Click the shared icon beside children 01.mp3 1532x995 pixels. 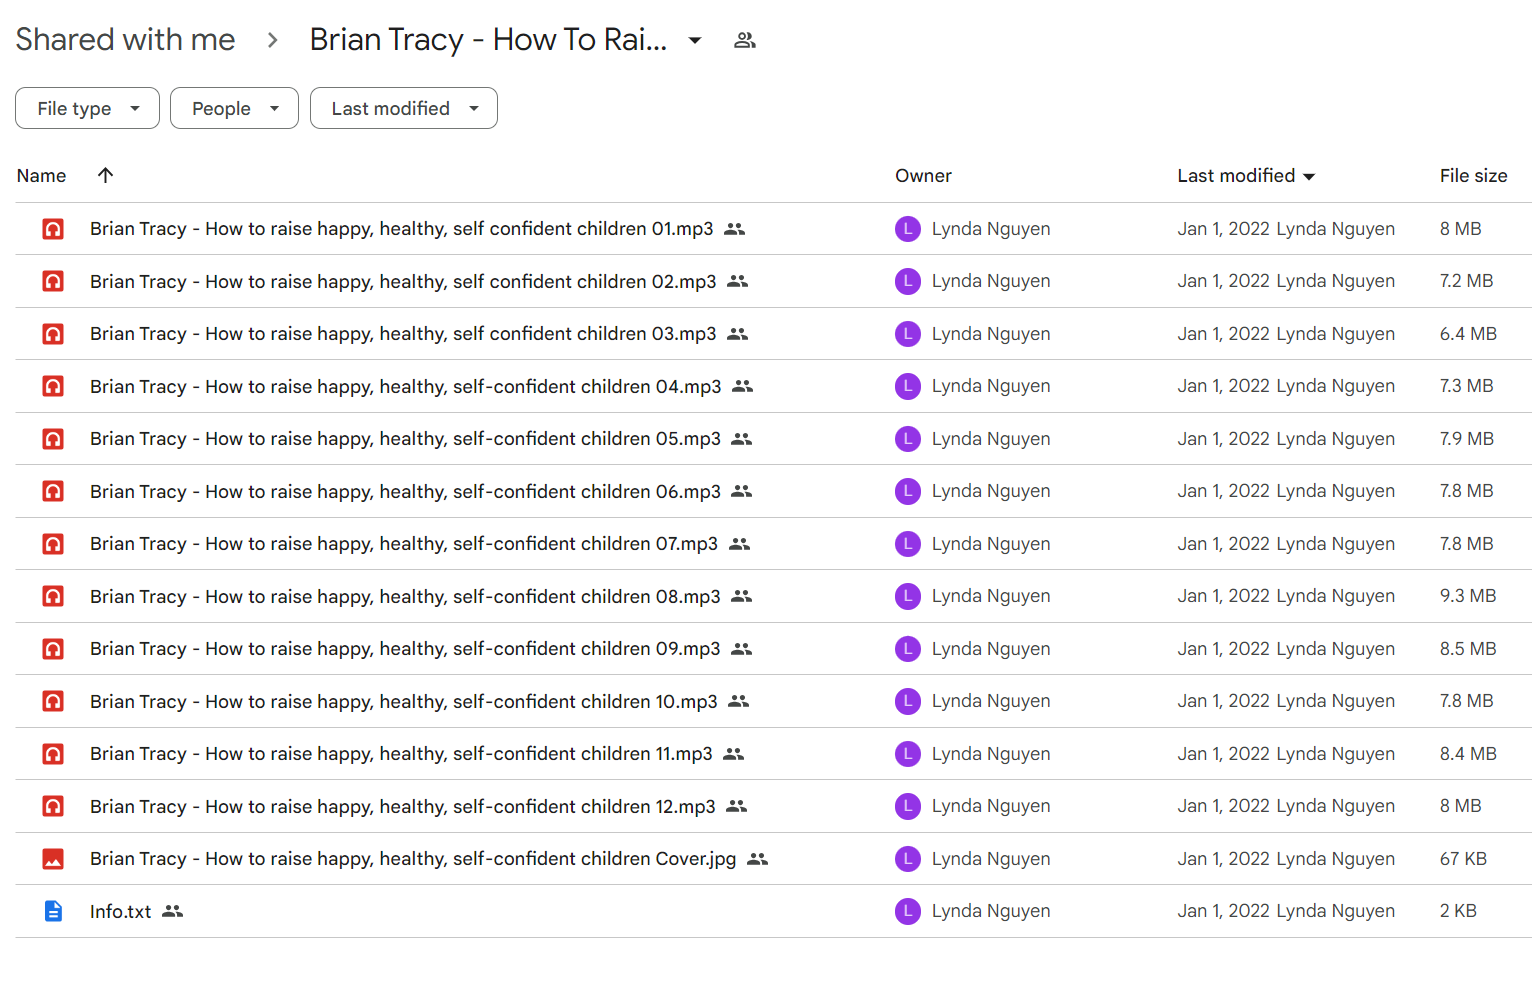pos(735,229)
